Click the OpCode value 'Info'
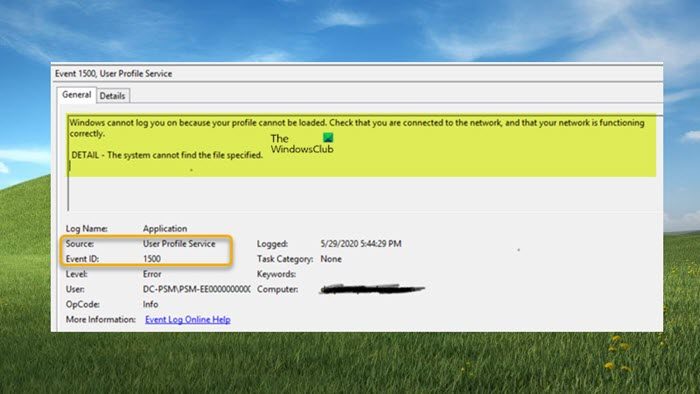 (150, 304)
